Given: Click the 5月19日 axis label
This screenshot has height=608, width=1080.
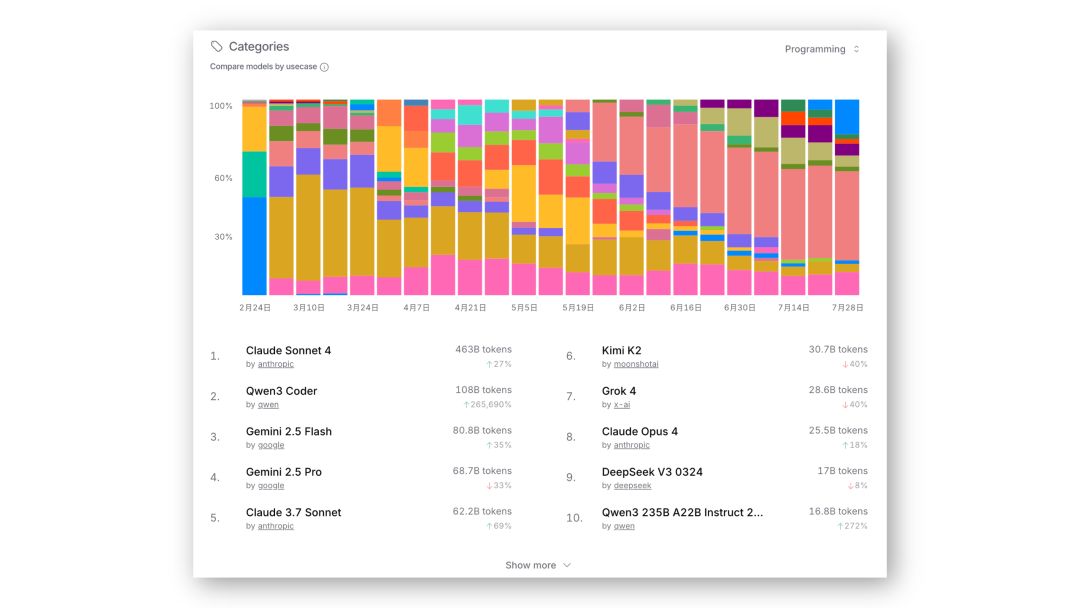Looking at the screenshot, I should pyautogui.click(x=578, y=308).
